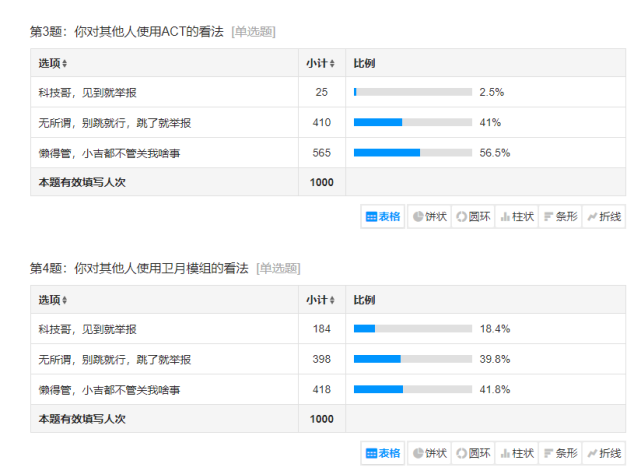
Task: View question 4 (第4题) as 折线 line chart
Action: pos(604,454)
